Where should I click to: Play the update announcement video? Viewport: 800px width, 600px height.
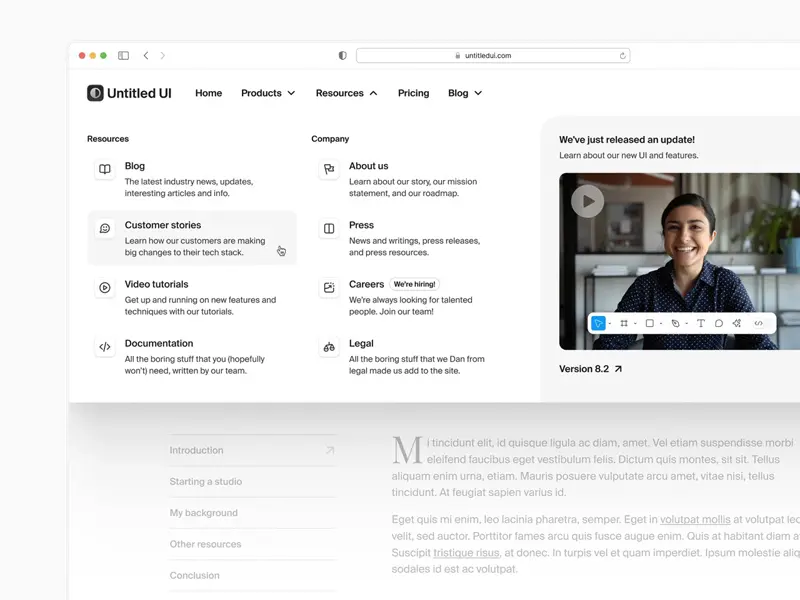point(588,200)
